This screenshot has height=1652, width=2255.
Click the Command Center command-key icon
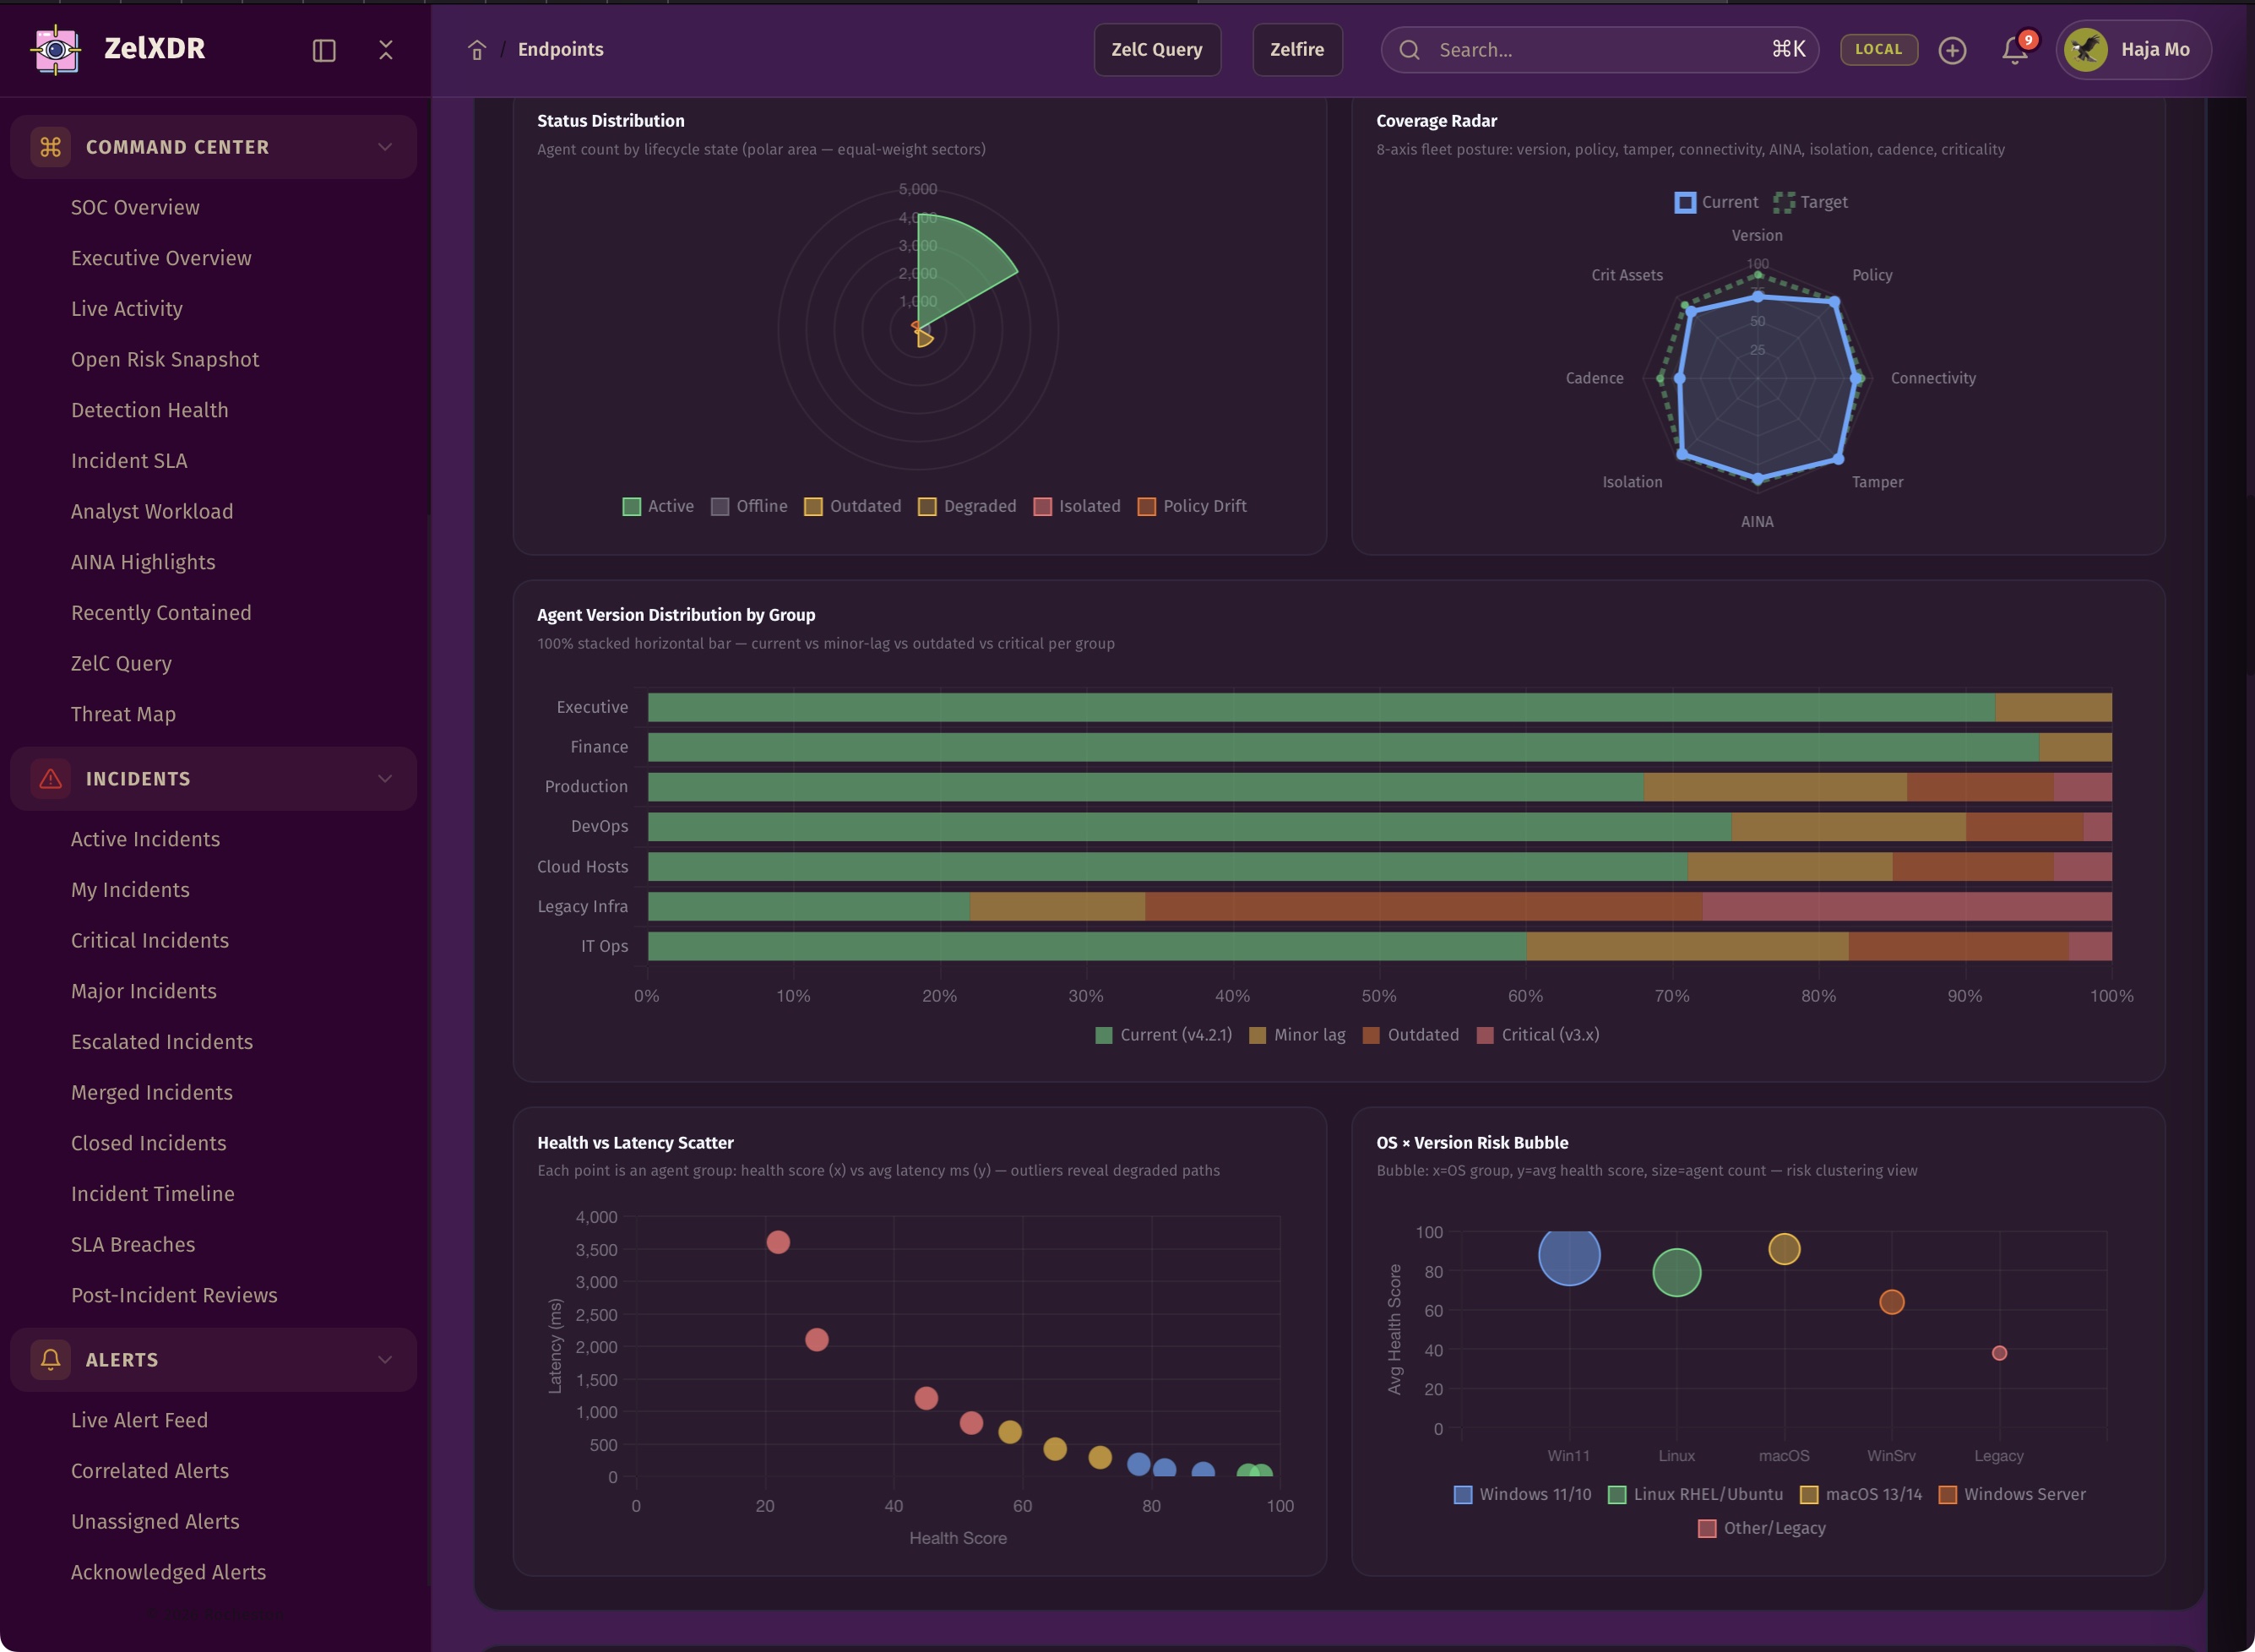[x=50, y=147]
